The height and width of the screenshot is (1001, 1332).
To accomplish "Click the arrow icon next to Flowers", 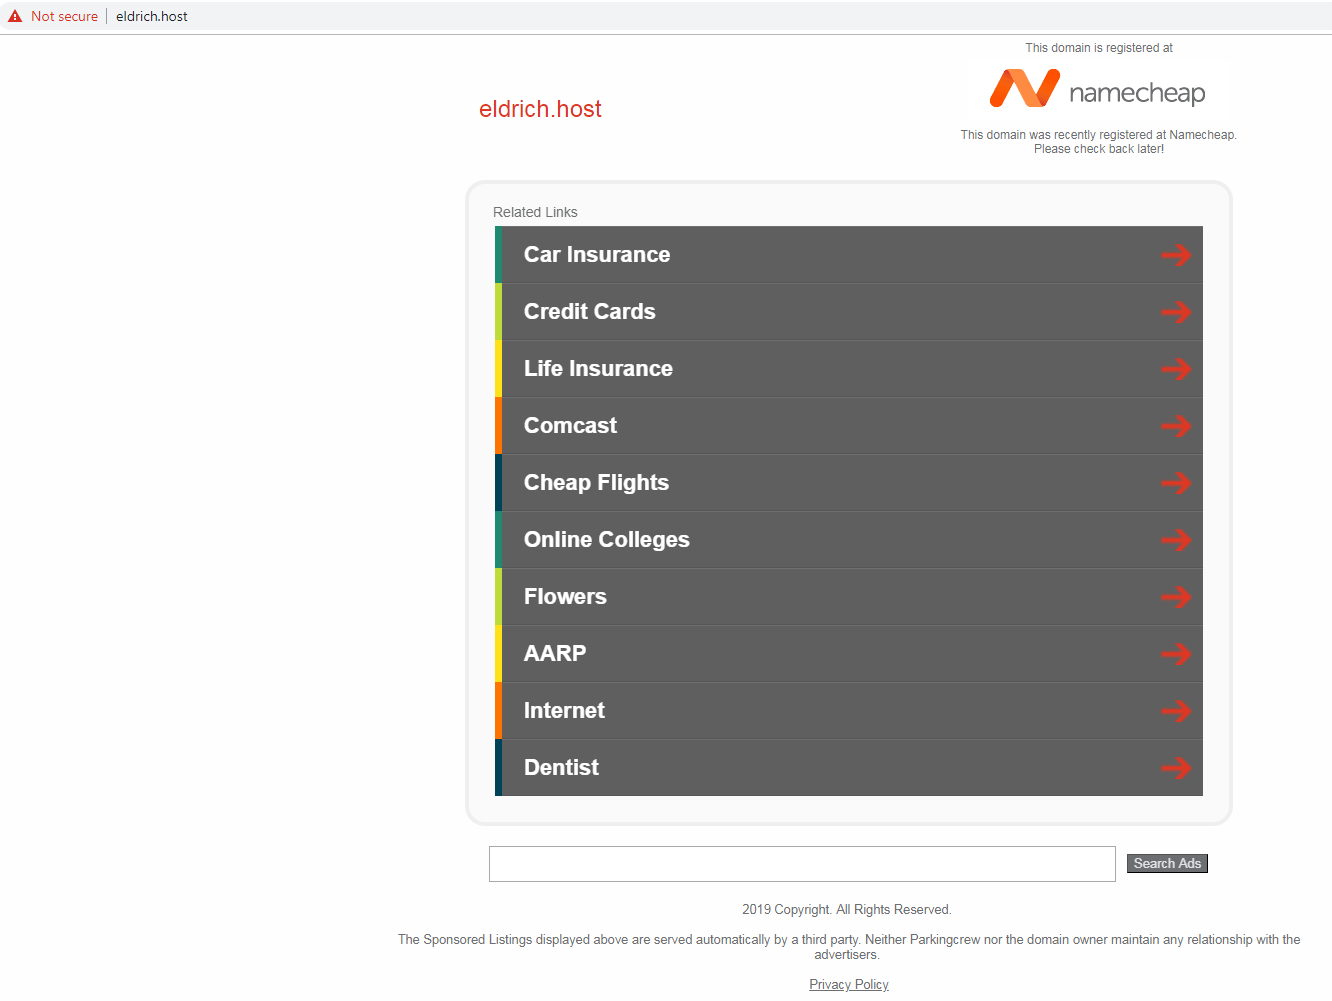I will pyautogui.click(x=1176, y=597).
